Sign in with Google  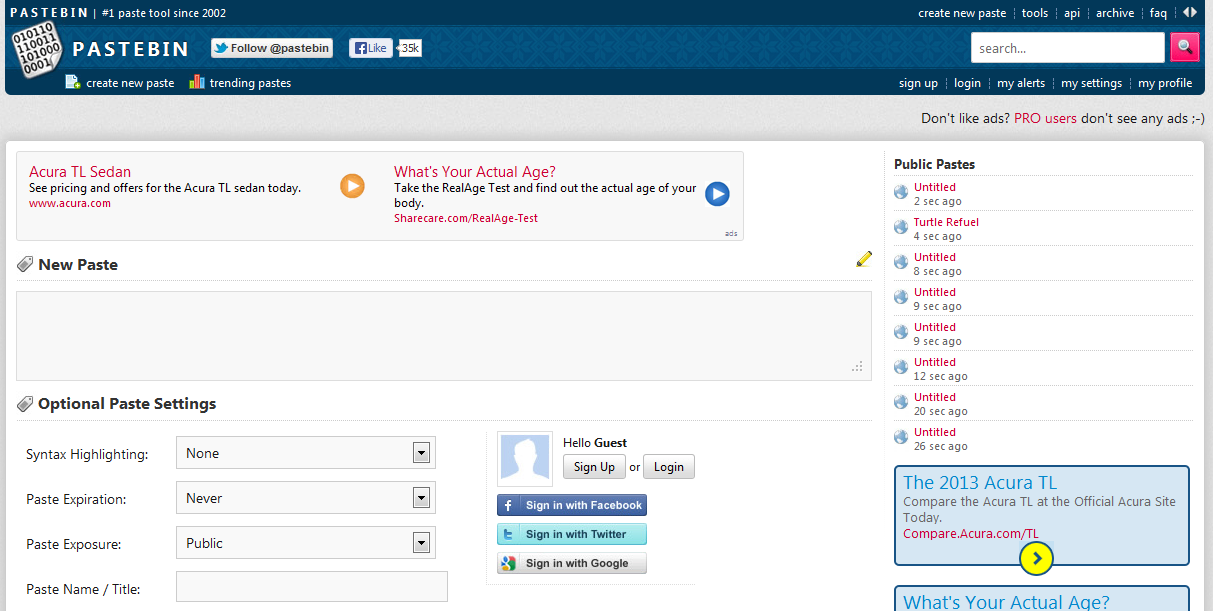point(572,563)
